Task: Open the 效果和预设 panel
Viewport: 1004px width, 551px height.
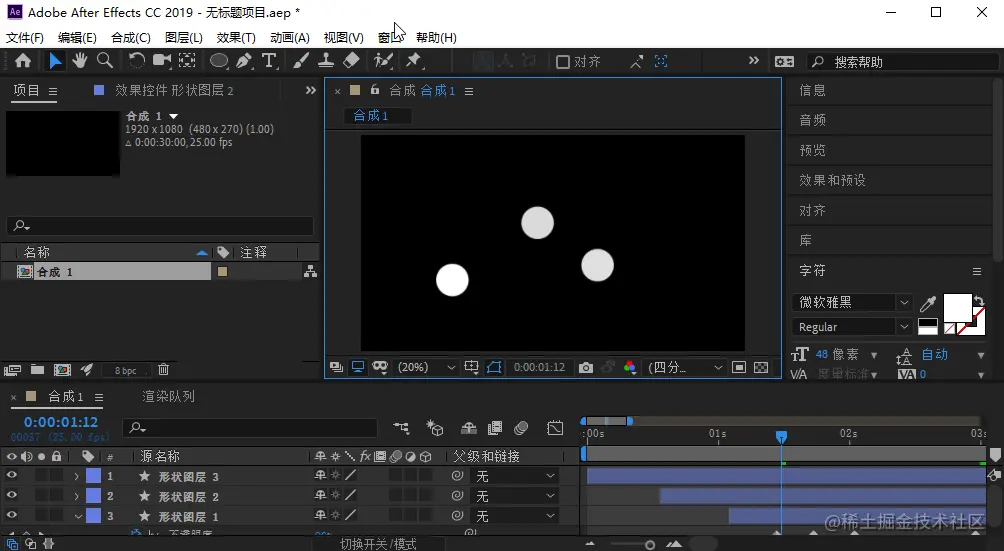Action: 832,180
